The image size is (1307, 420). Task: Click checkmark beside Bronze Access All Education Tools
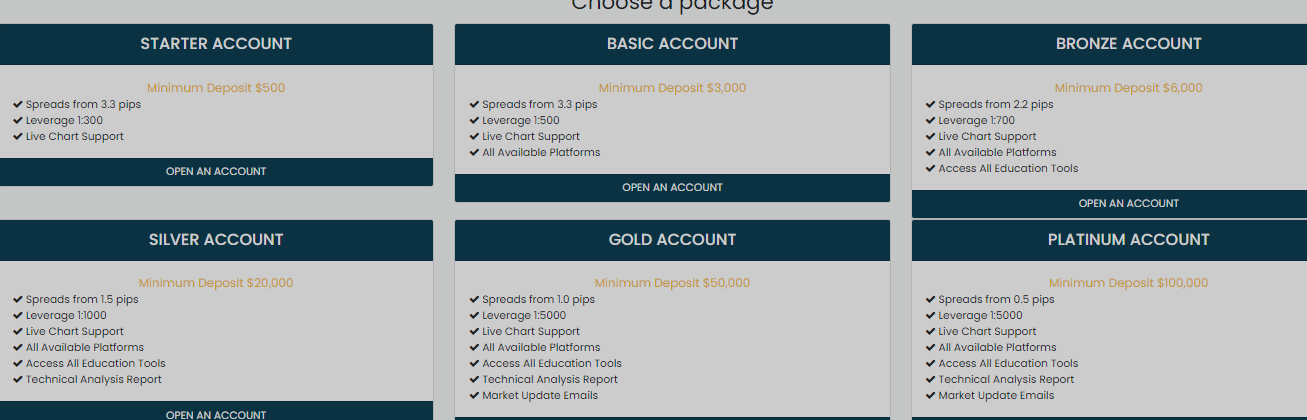[x=930, y=169]
